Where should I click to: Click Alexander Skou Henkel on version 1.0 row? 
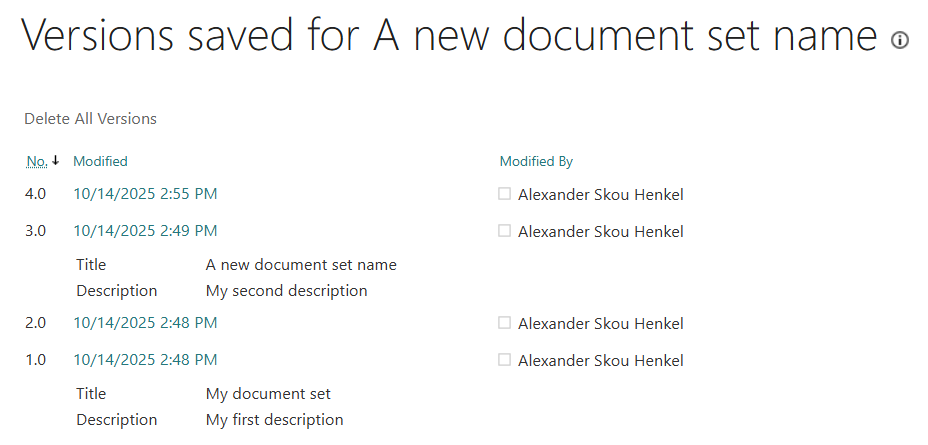(x=600, y=361)
